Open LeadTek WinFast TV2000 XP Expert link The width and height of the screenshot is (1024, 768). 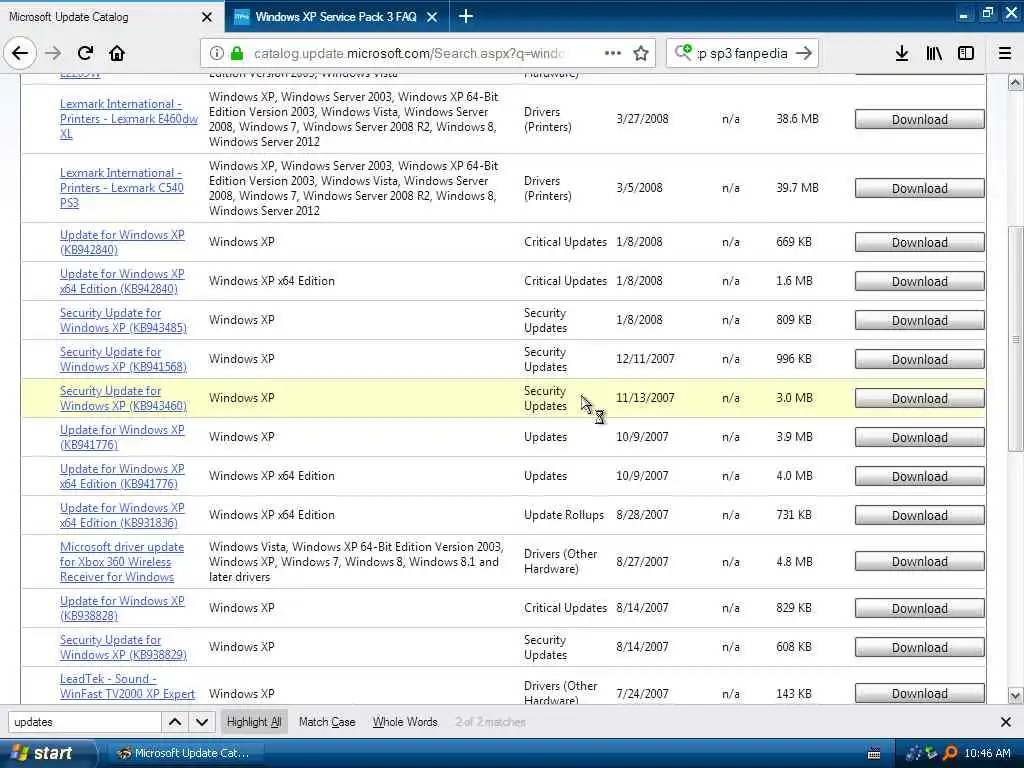click(x=127, y=686)
